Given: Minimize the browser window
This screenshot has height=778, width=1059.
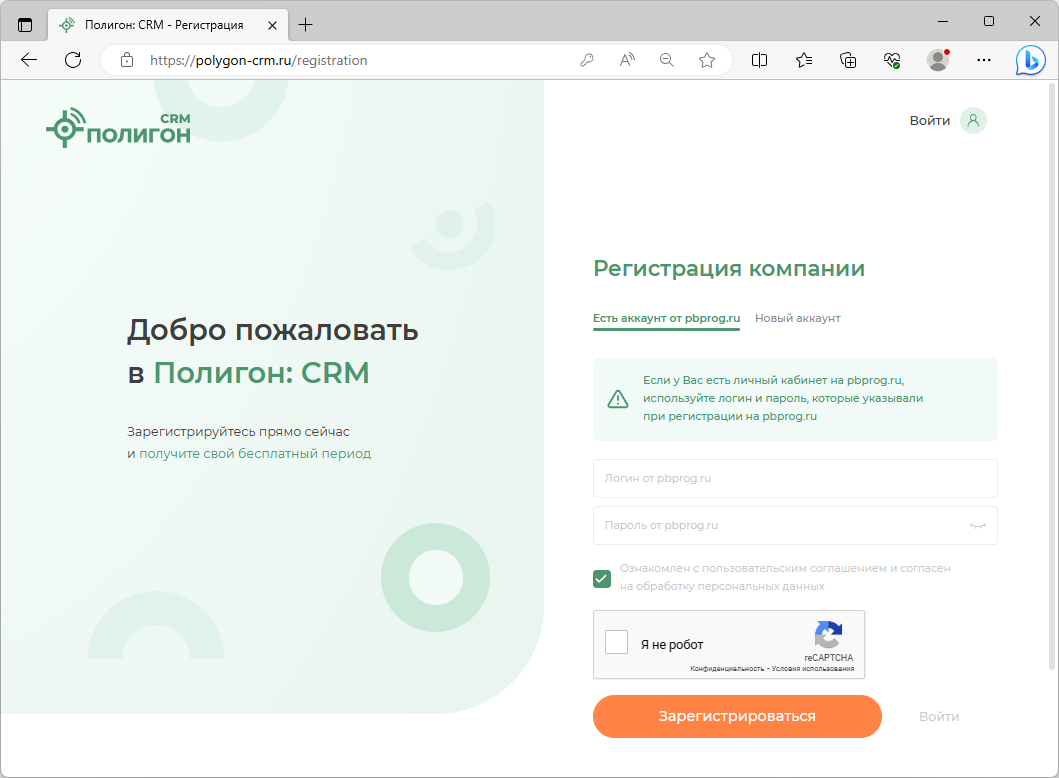Looking at the screenshot, I should 943,22.
